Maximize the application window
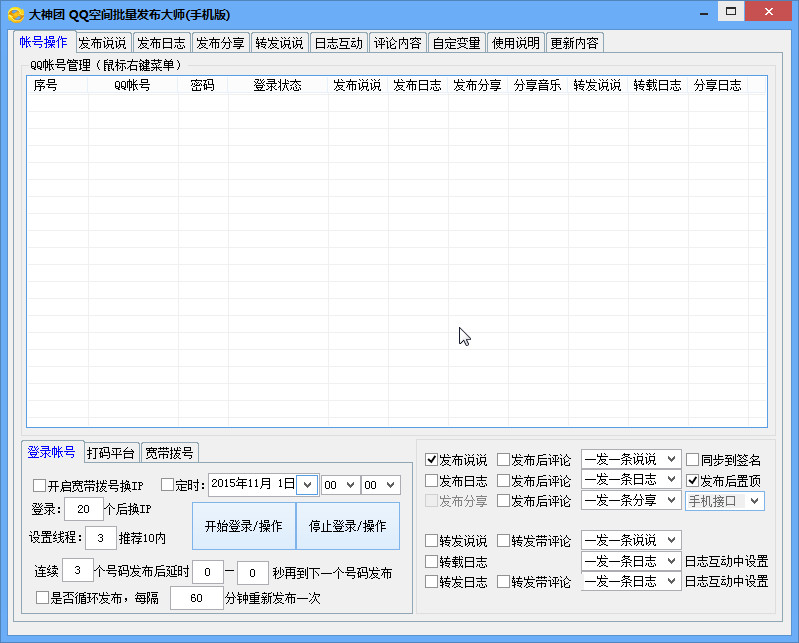799x643 pixels. pyautogui.click(x=731, y=11)
